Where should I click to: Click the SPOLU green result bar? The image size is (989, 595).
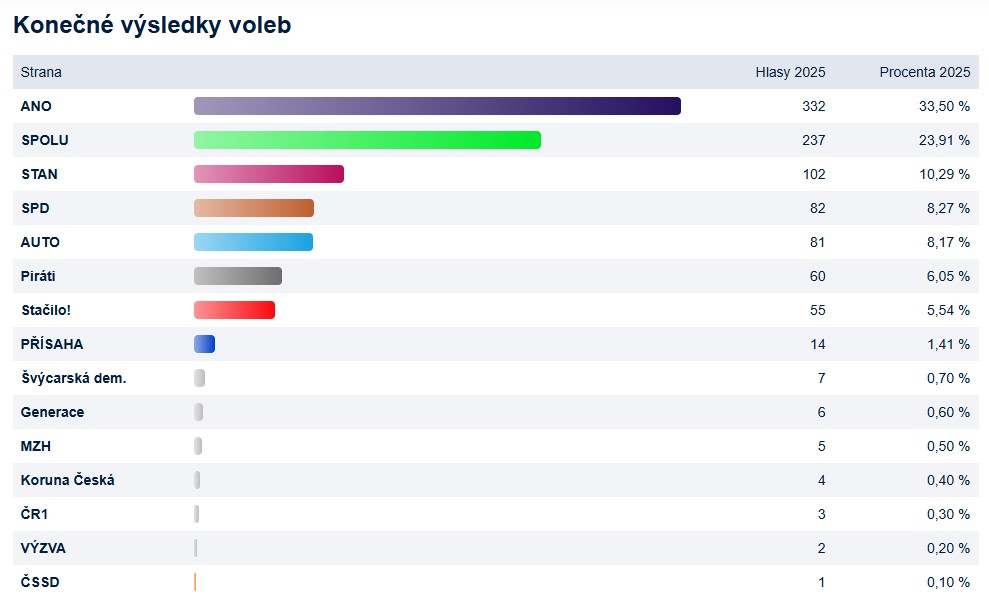coord(367,140)
